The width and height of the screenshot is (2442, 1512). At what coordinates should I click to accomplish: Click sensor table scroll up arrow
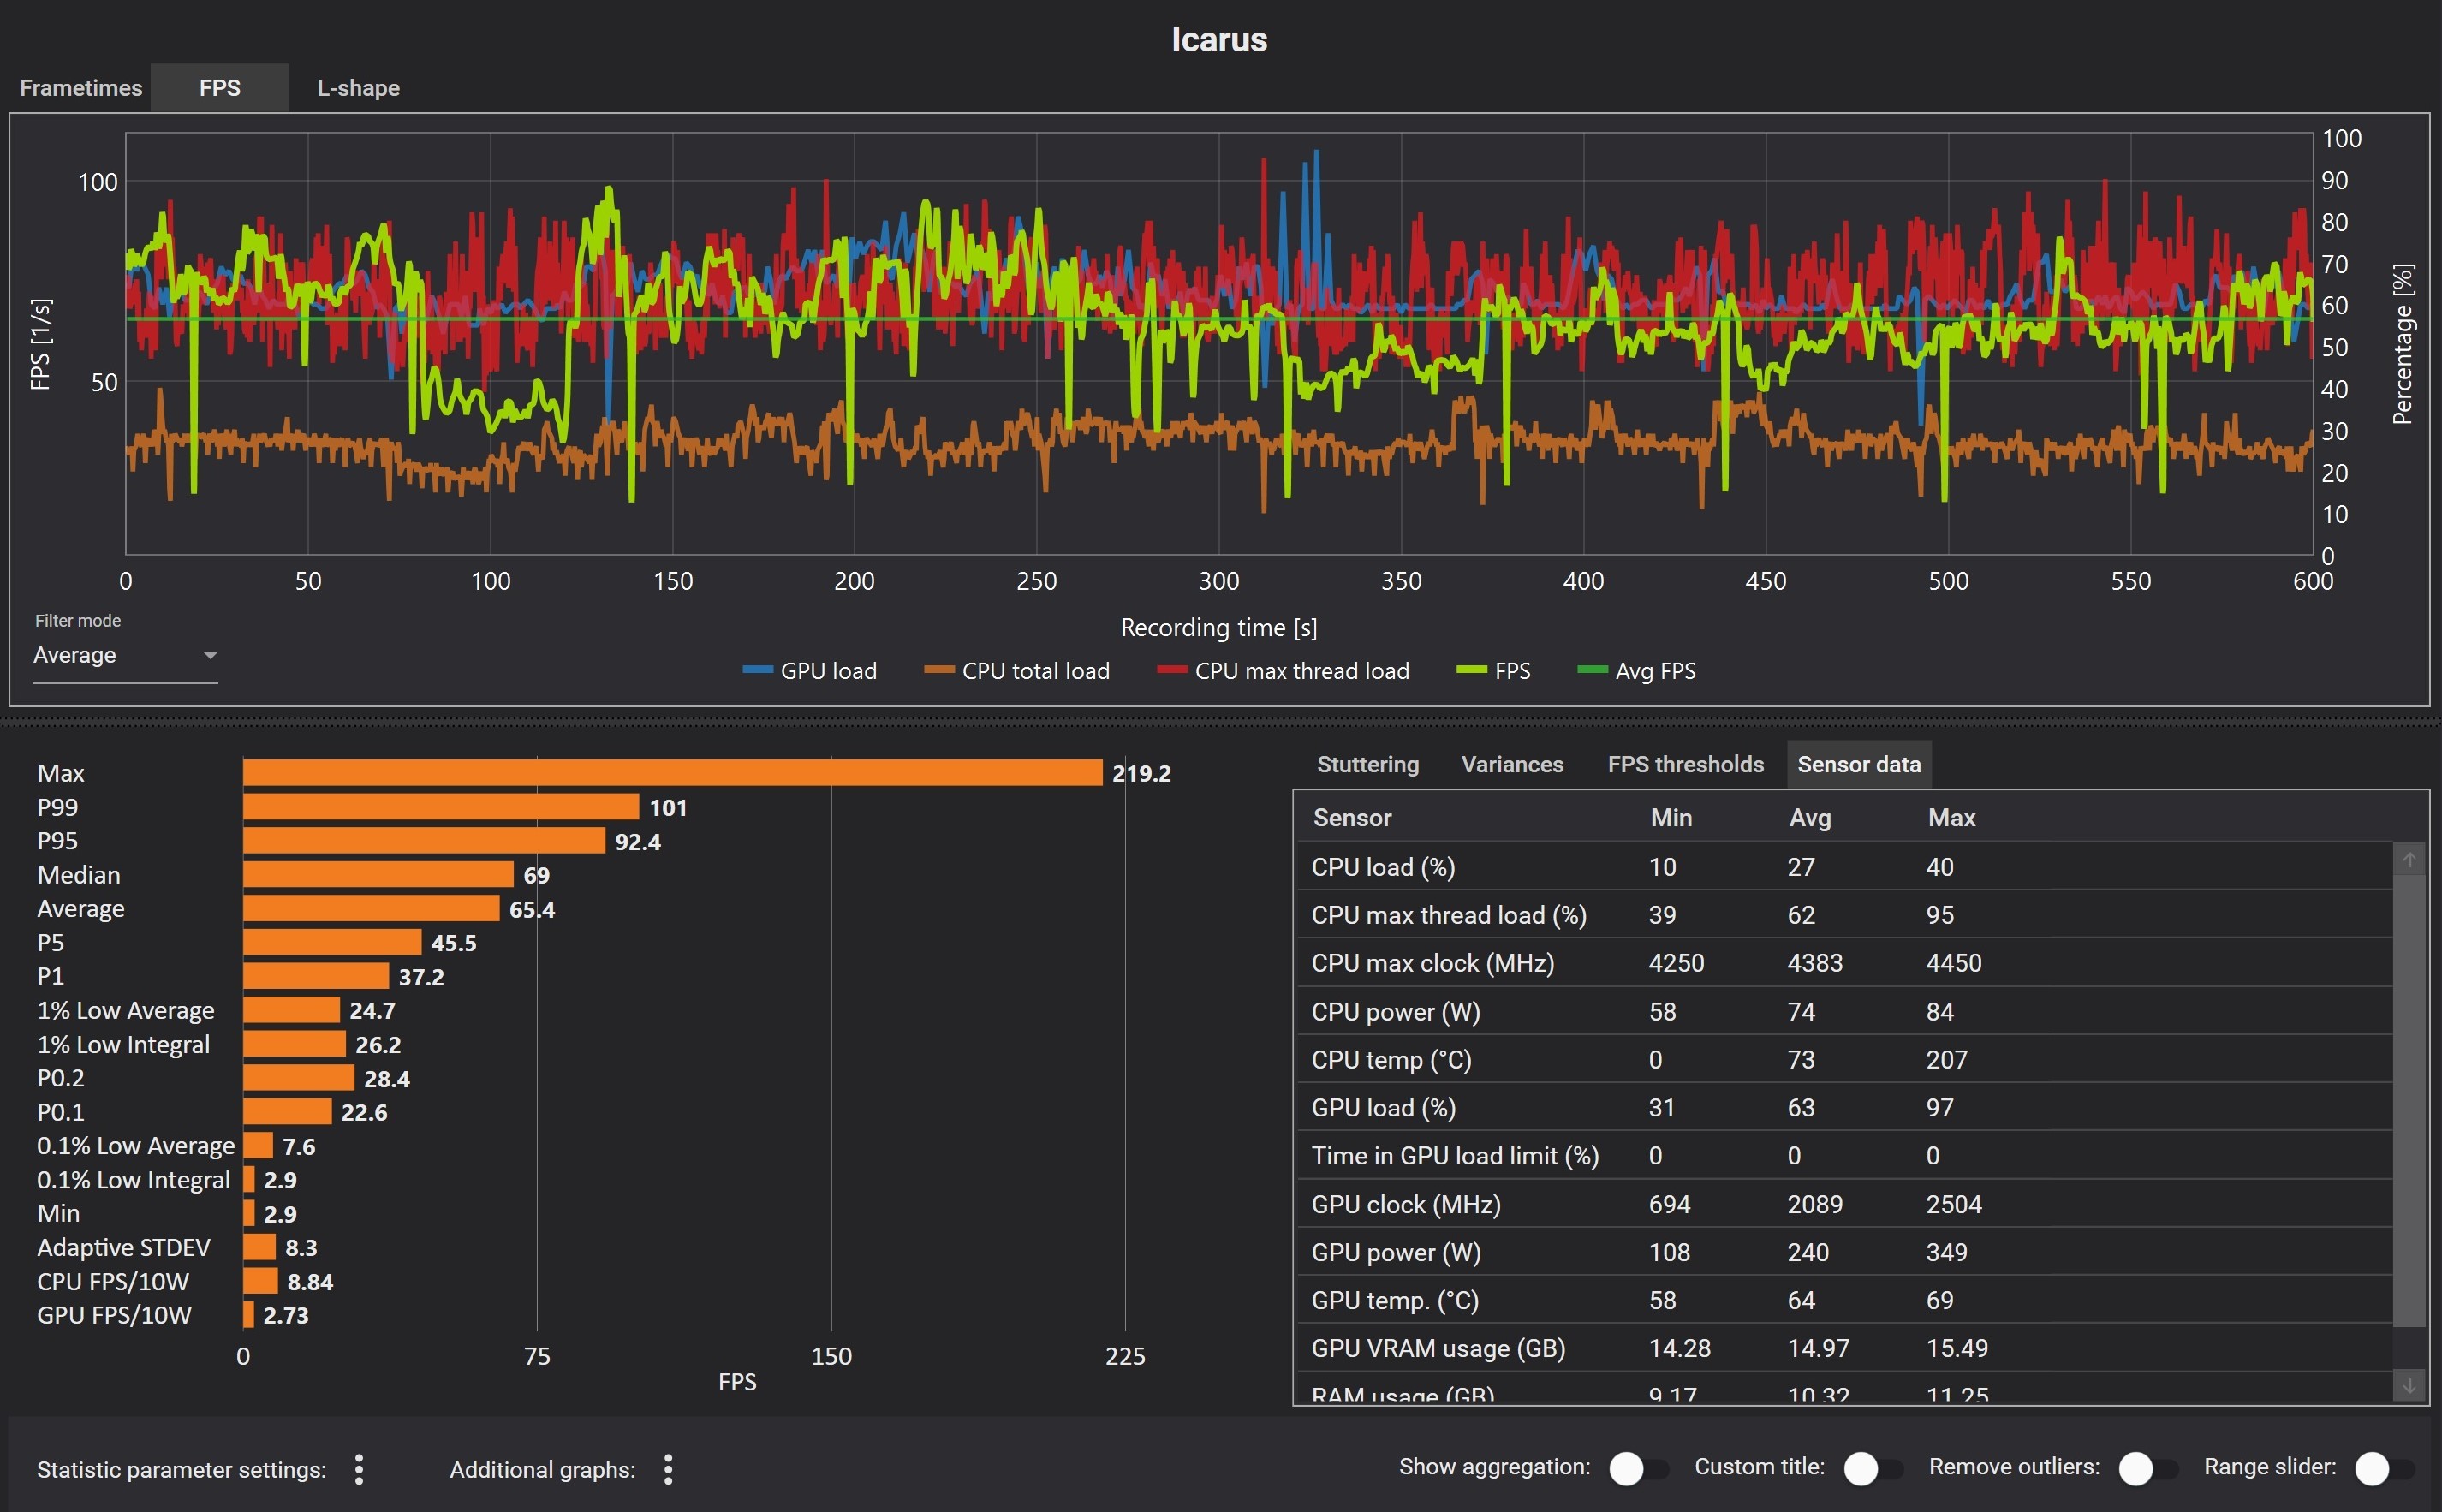[x=2409, y=860]
